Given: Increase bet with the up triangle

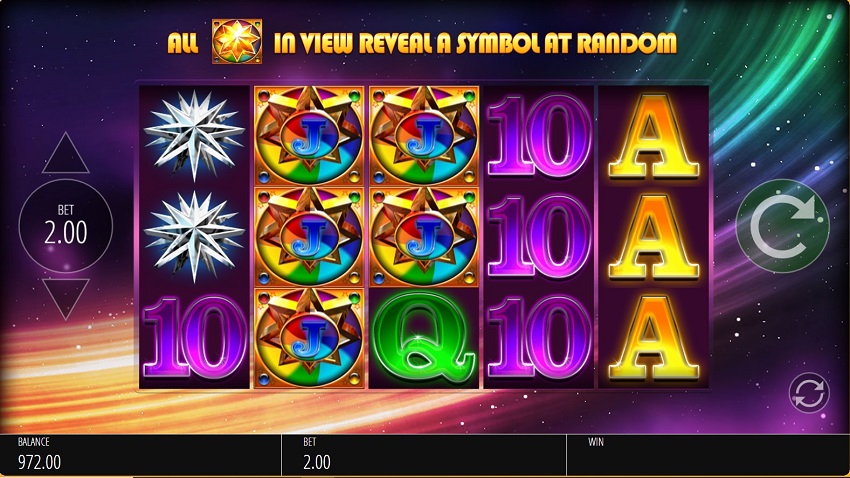Looking at the screenshot, I should click(66, 153).
